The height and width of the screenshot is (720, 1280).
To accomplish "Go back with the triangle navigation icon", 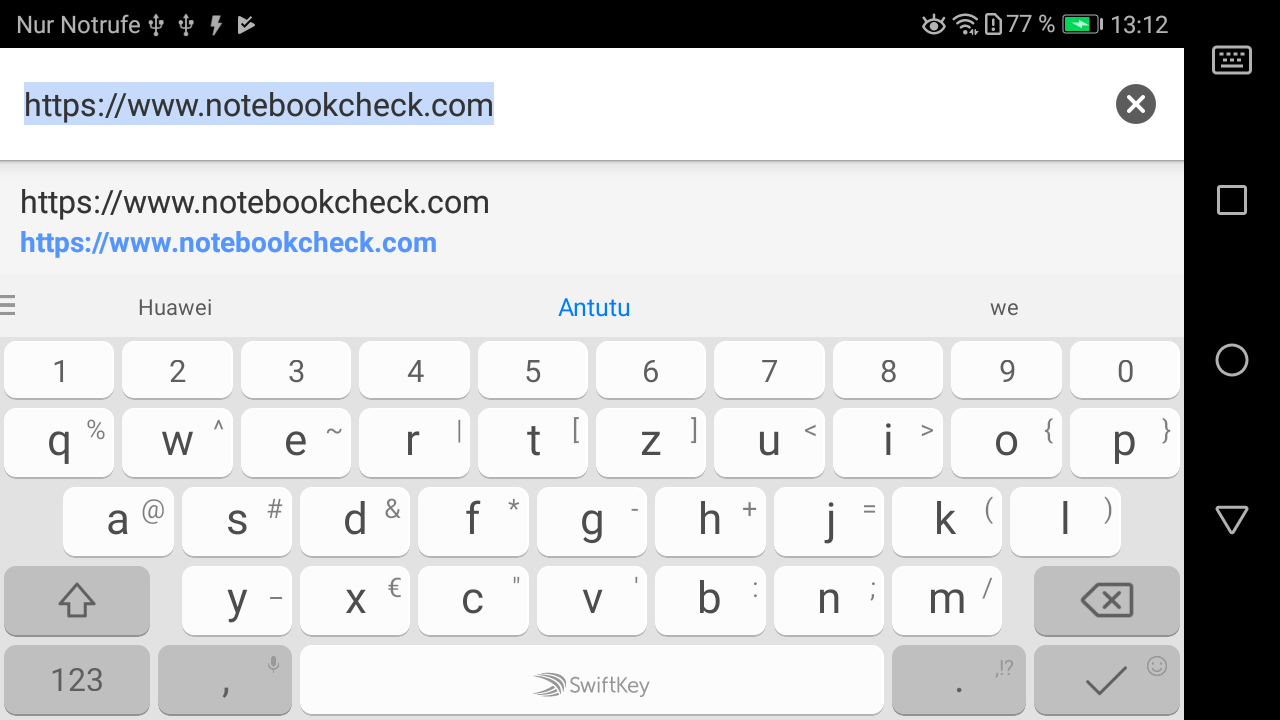I will 1231,520.
